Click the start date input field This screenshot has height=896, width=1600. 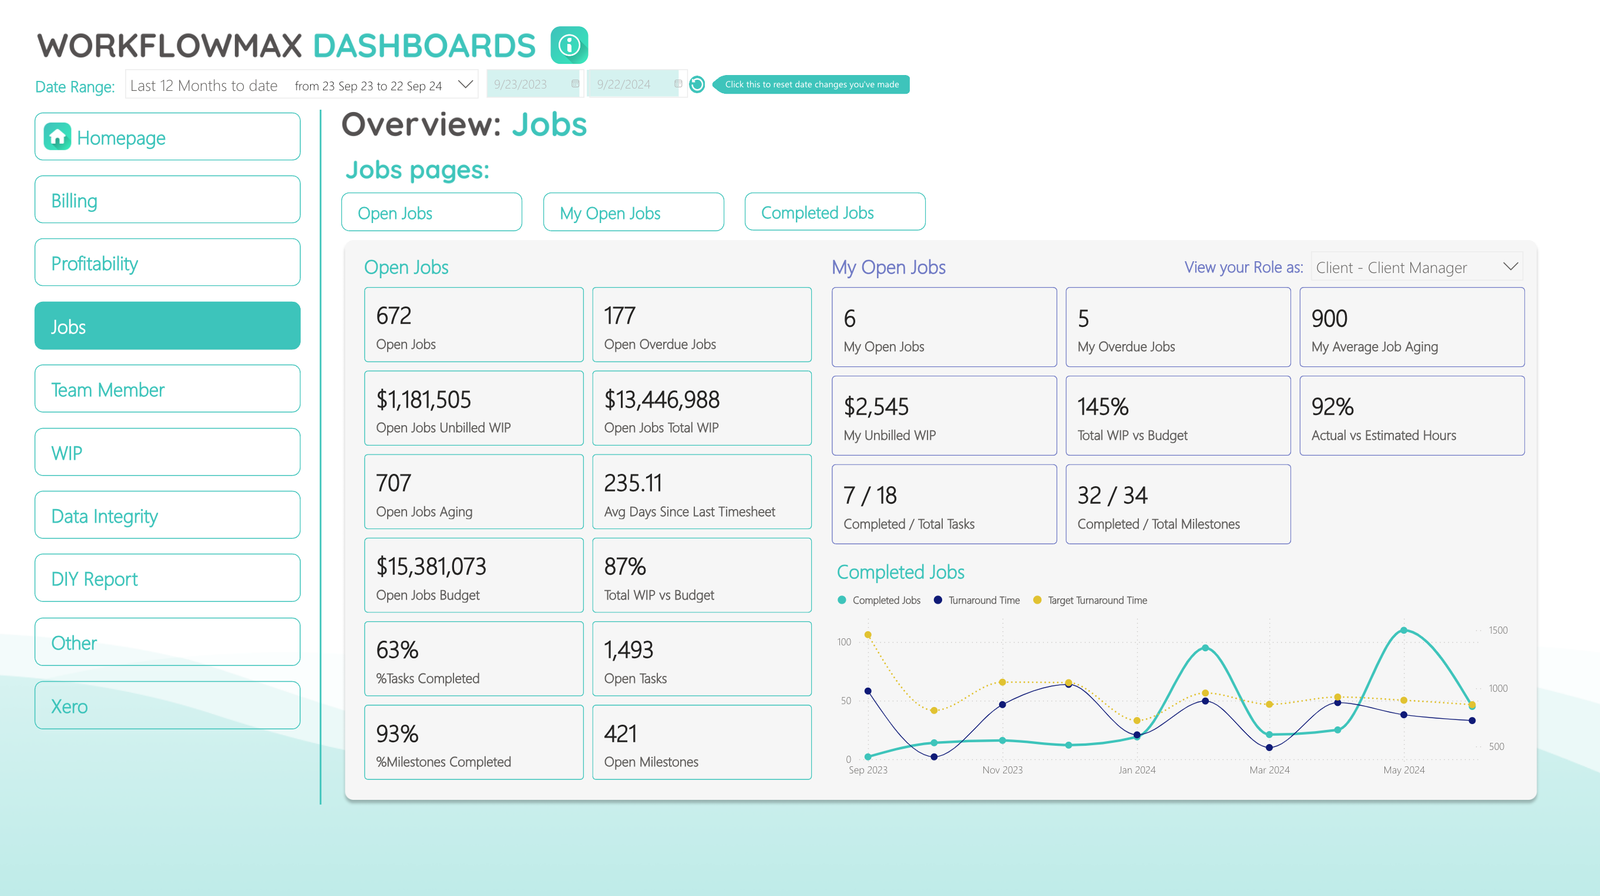(525, 84)
